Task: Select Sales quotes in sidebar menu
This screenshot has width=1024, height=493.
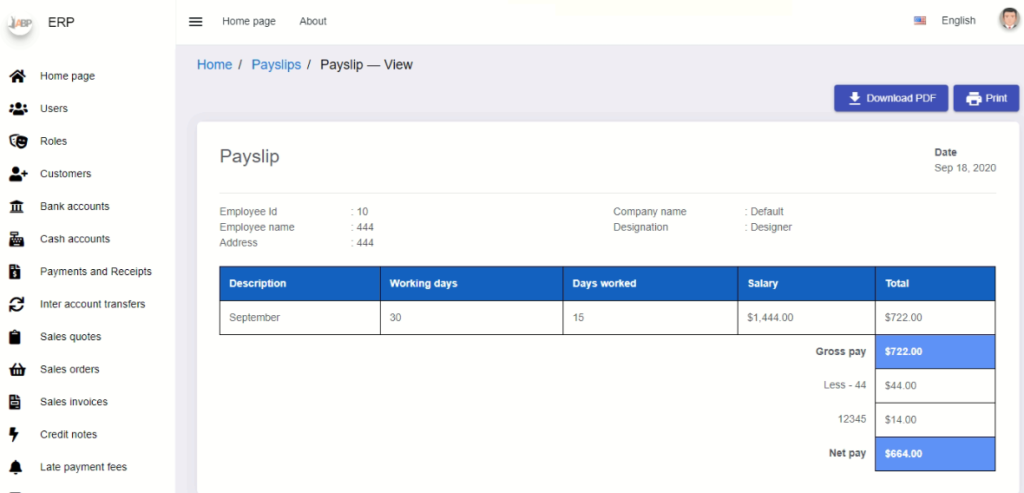Action: (71, 337)
